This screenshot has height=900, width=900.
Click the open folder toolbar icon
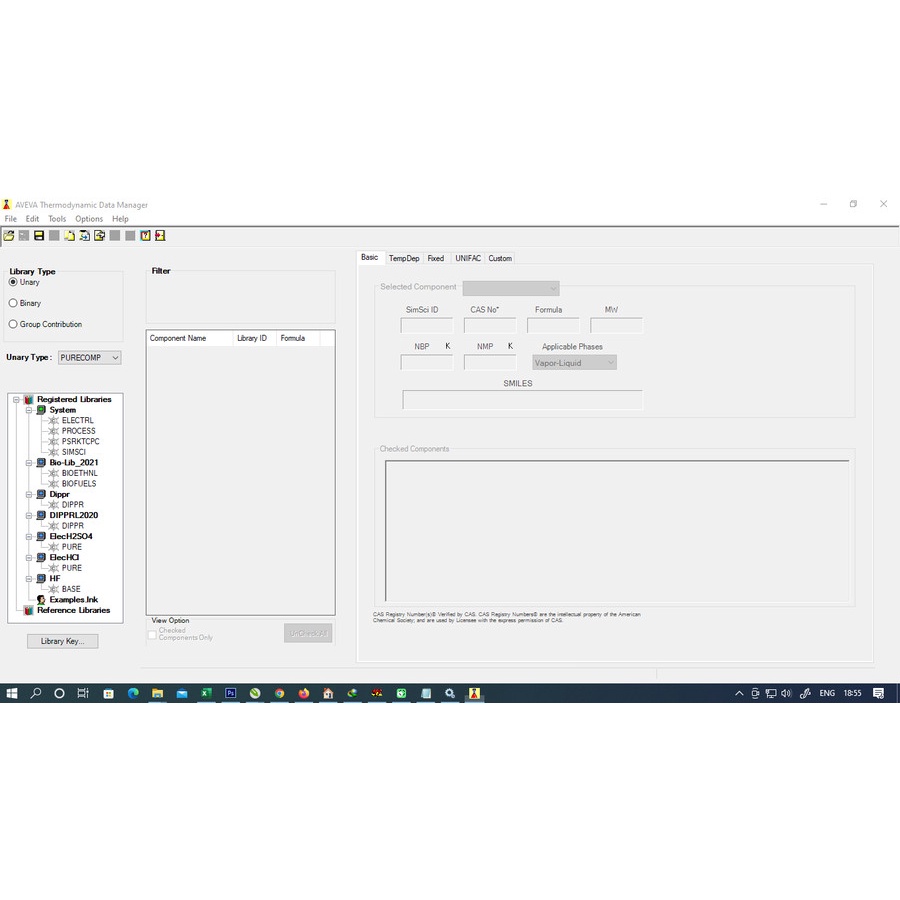click(9, 235)
